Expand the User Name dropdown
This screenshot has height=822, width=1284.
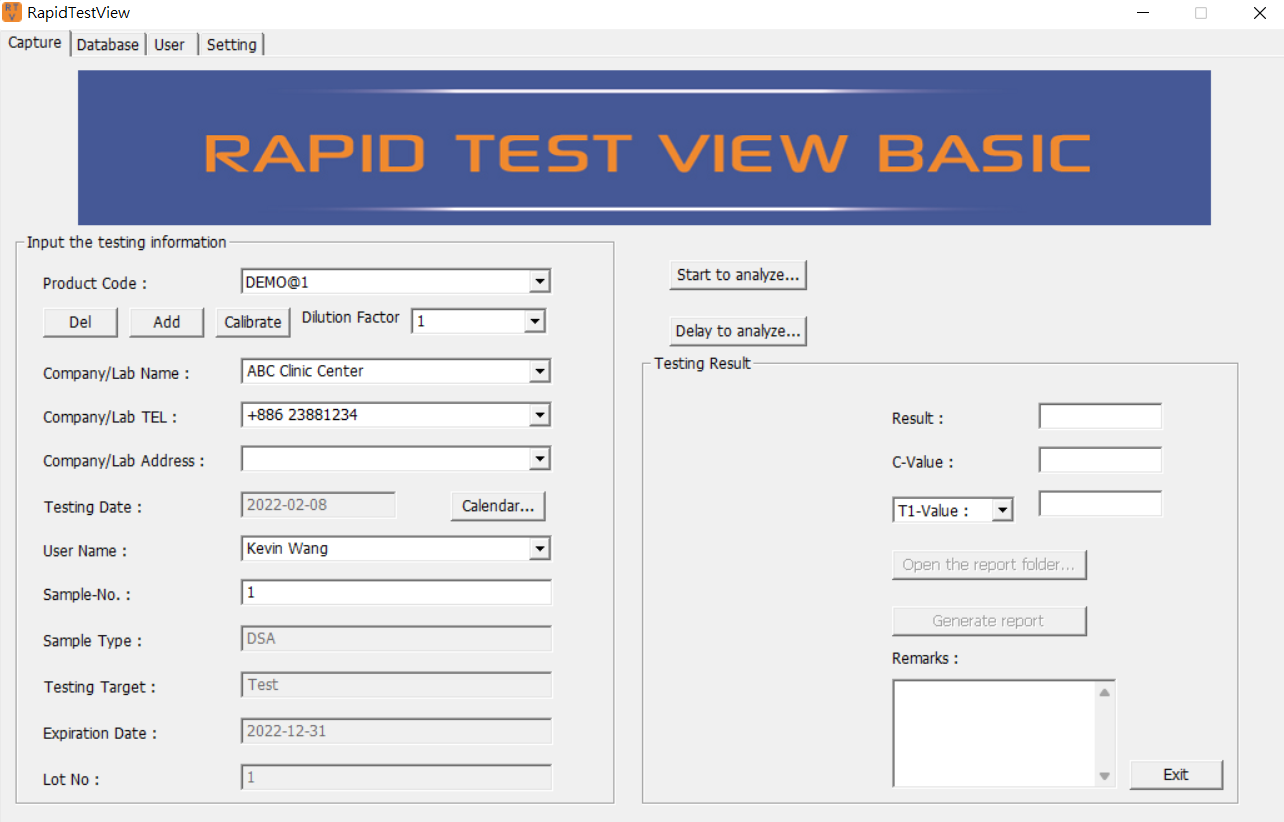[x=540, y=548]
